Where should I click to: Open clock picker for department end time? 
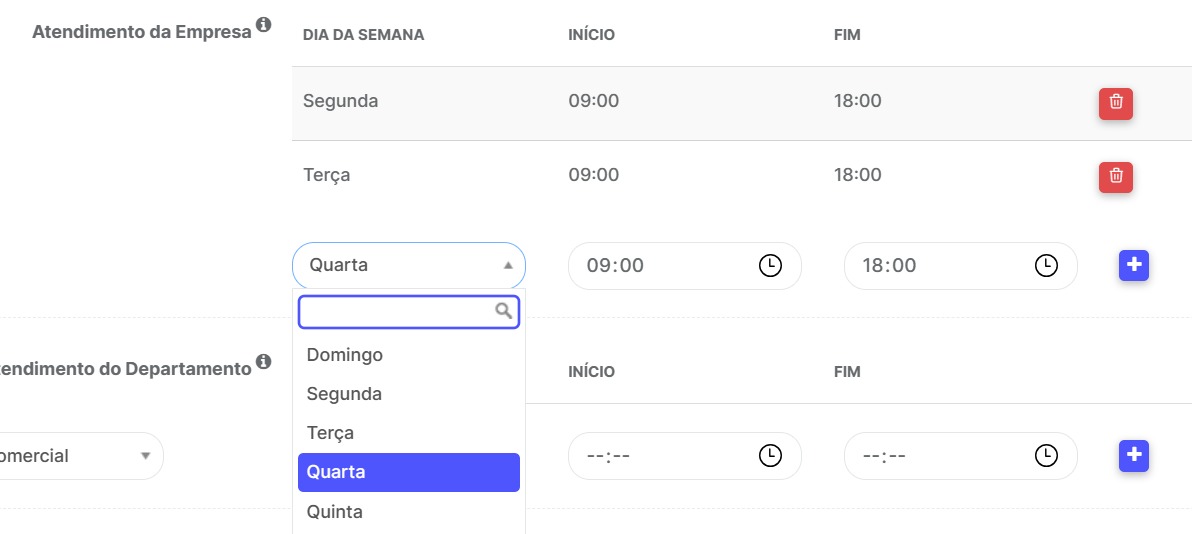point(1047,456)
